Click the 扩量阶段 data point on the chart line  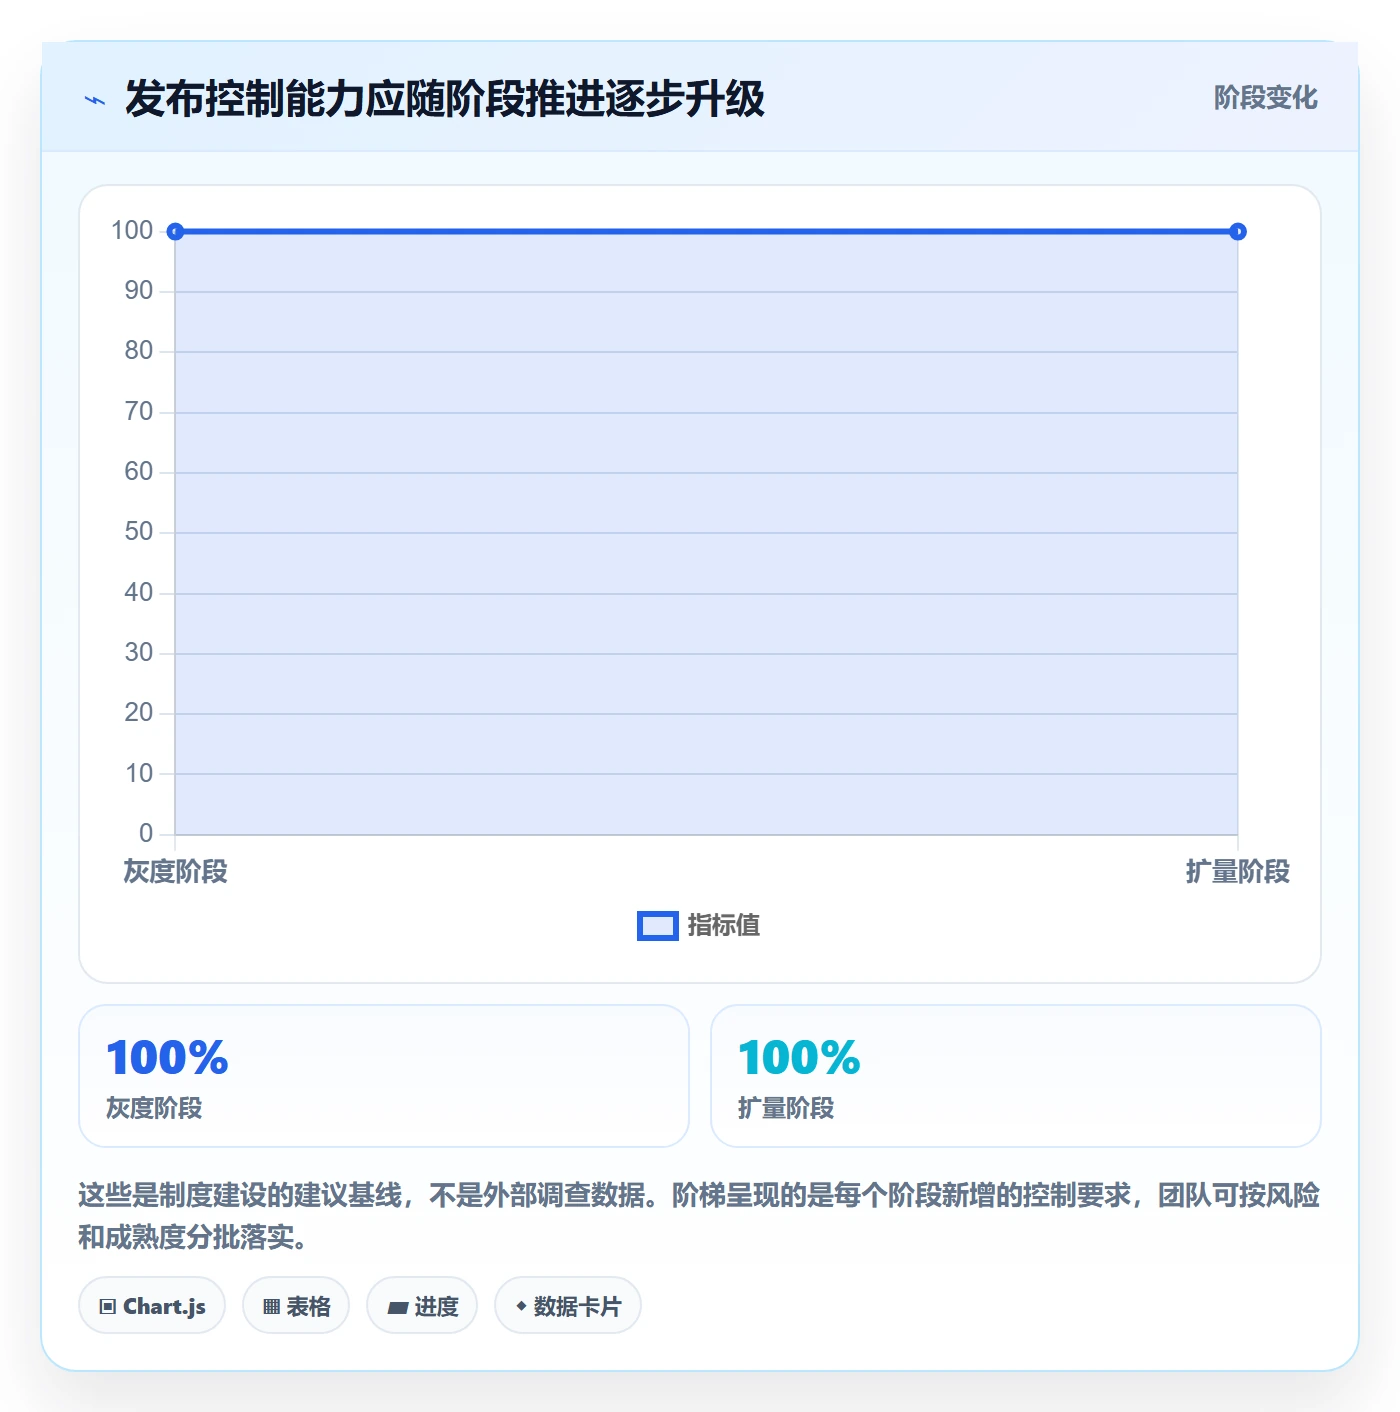coord(1238,232)
